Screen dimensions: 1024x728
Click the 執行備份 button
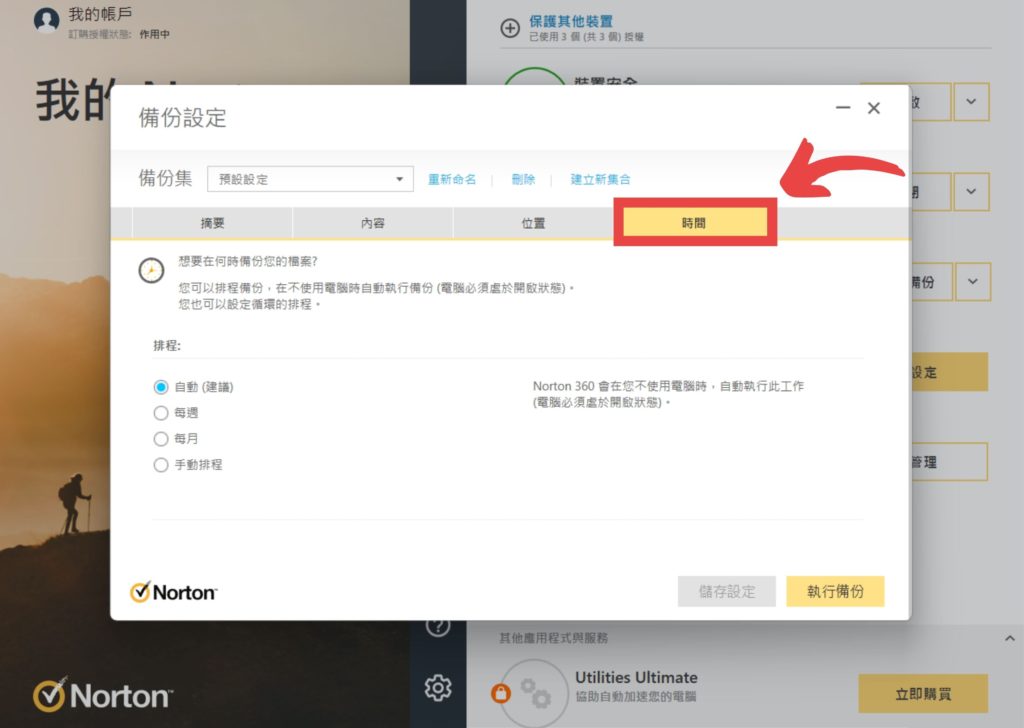tap(835, 592)
